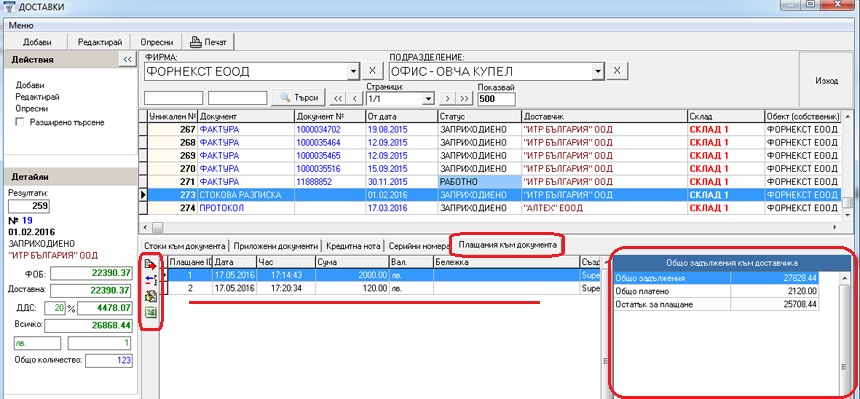Click the second empty search field

click(x=237, y=98)
